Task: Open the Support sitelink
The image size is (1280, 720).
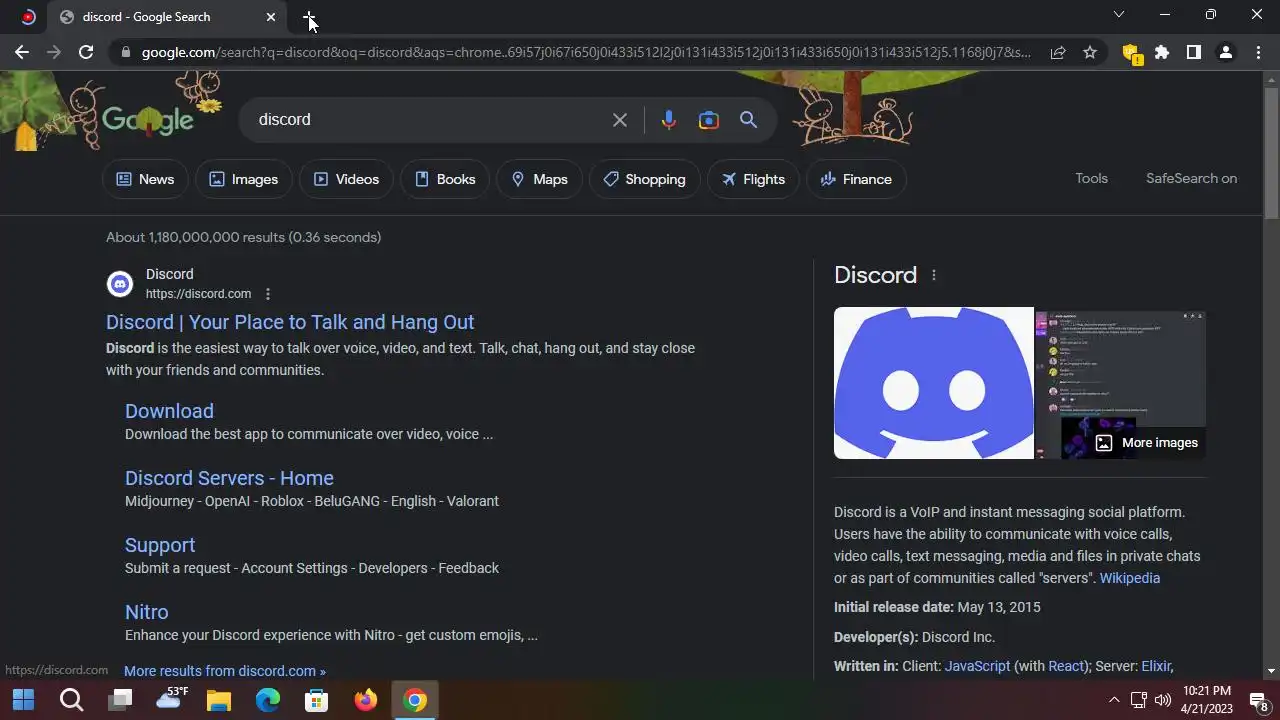Action: coord(160,545)
